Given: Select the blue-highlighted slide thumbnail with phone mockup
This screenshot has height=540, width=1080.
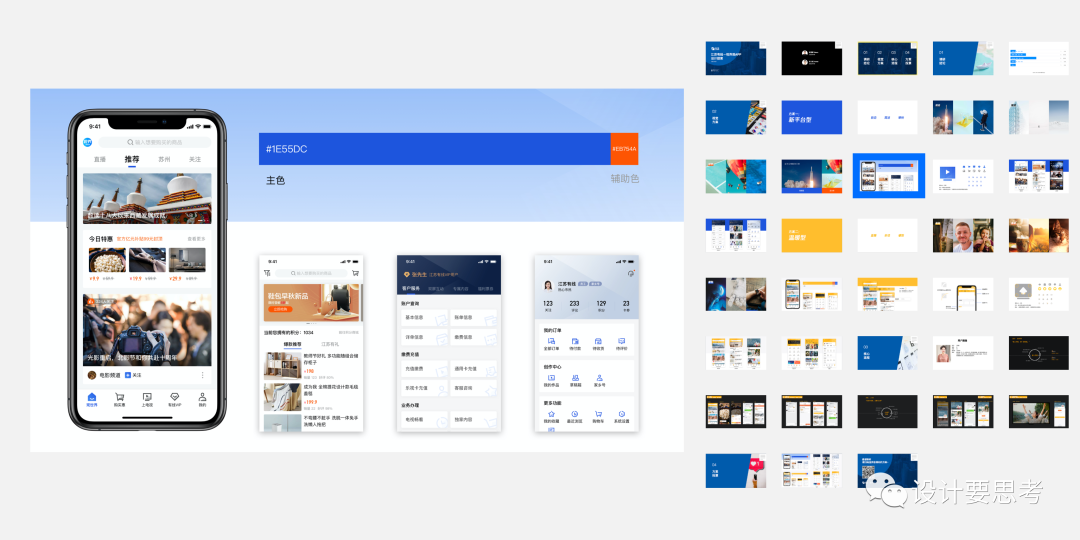Looking at the screenshot, I should (888, 176).
